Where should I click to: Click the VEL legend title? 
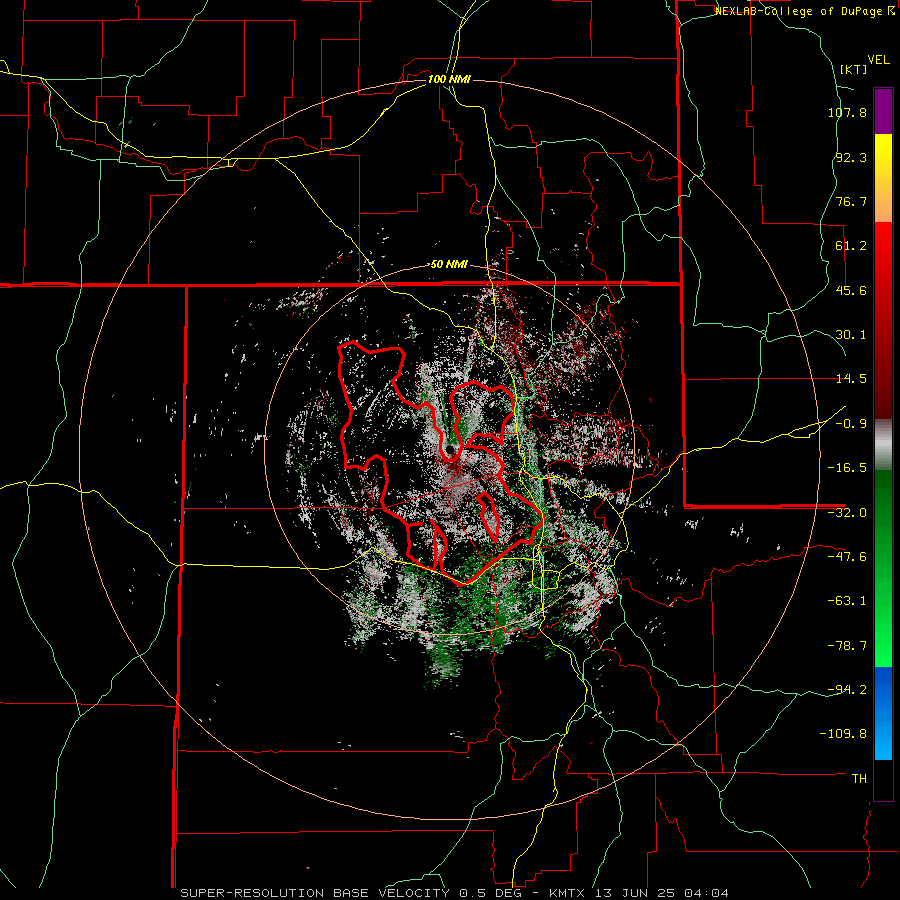[x=878, y=59]
